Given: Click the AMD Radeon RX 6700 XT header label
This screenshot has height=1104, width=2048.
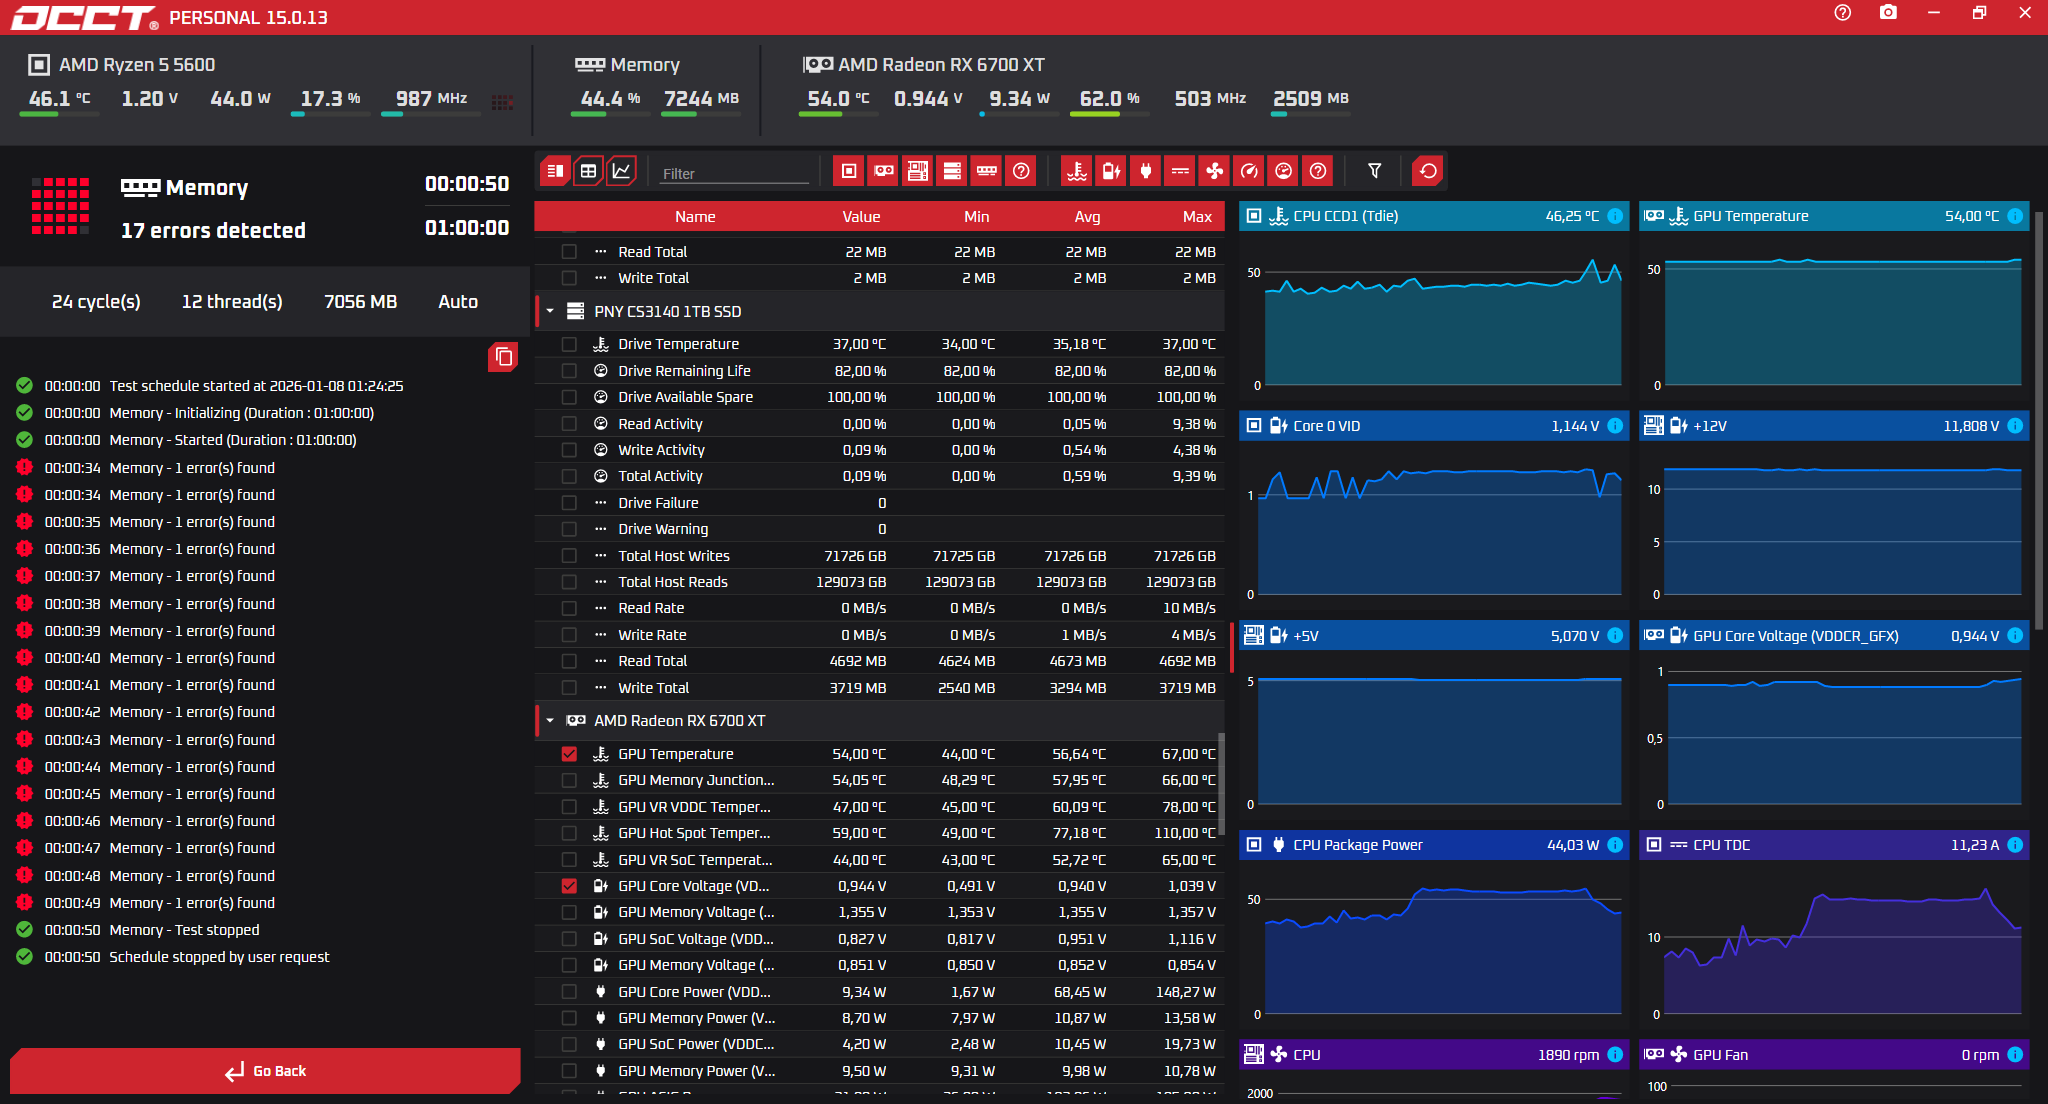Looking at the screenshot, I should coord(941,65).
